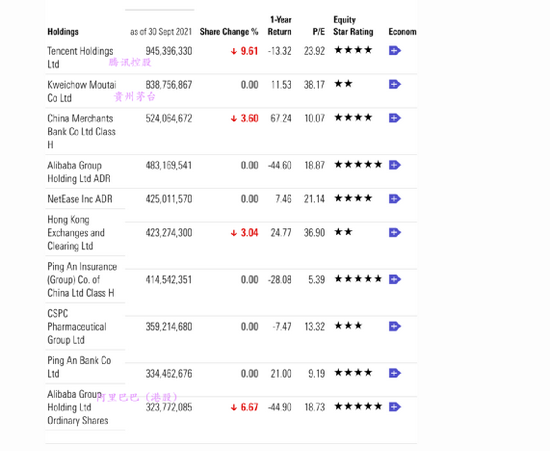Screen dimensions: 550x451
Task: Click the P/E value 38.17
Action: coord(314,85)
